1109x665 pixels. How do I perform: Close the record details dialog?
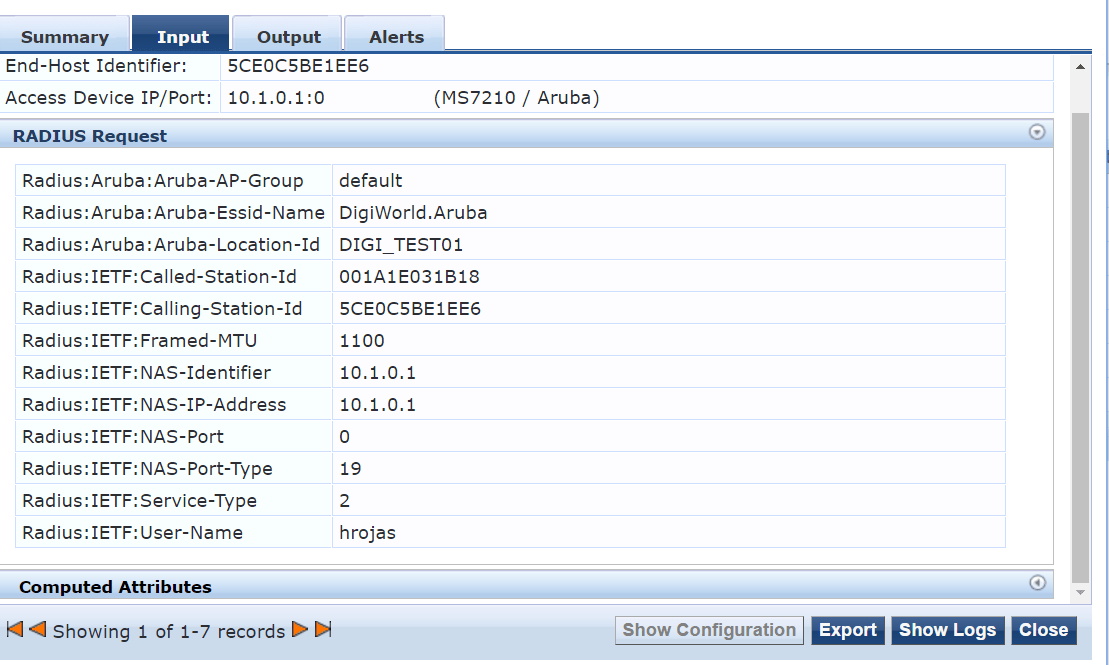pos(1043,630)
